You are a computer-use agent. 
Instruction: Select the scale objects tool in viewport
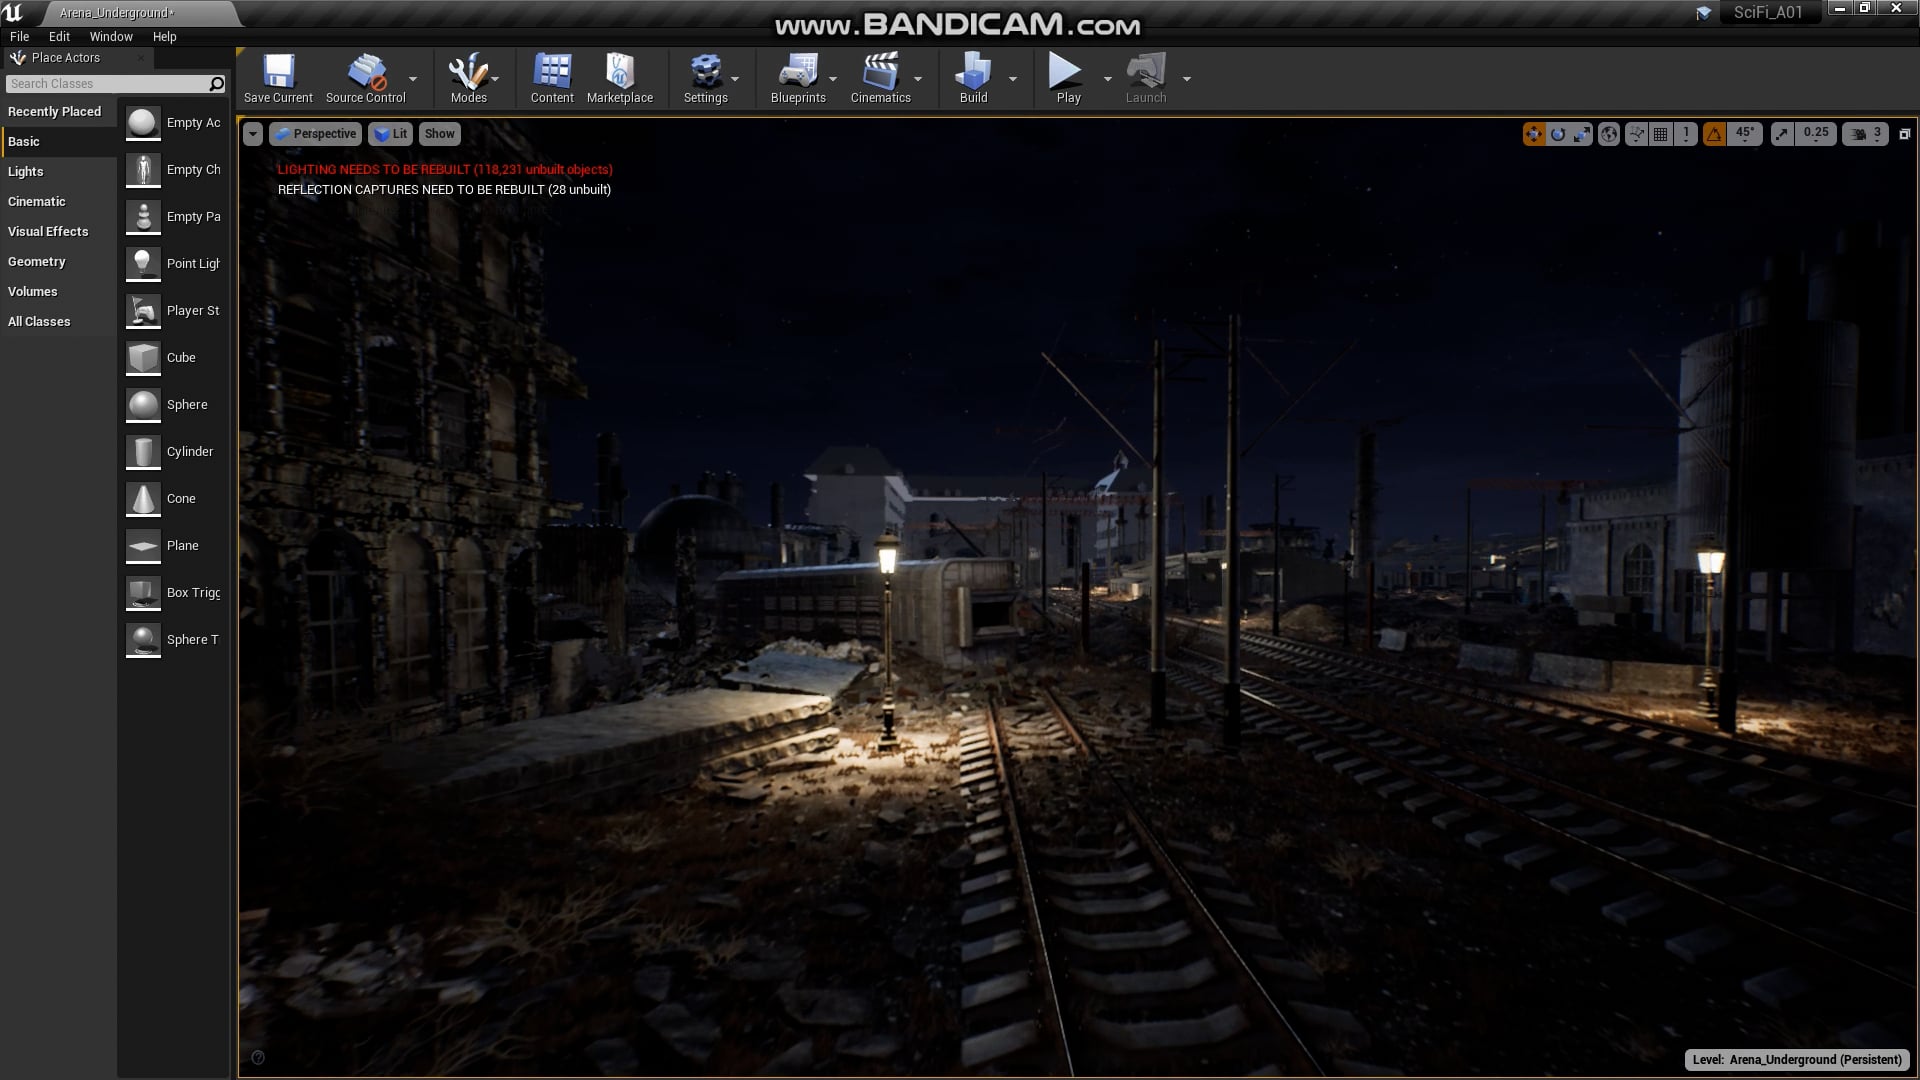(1582, 134)
